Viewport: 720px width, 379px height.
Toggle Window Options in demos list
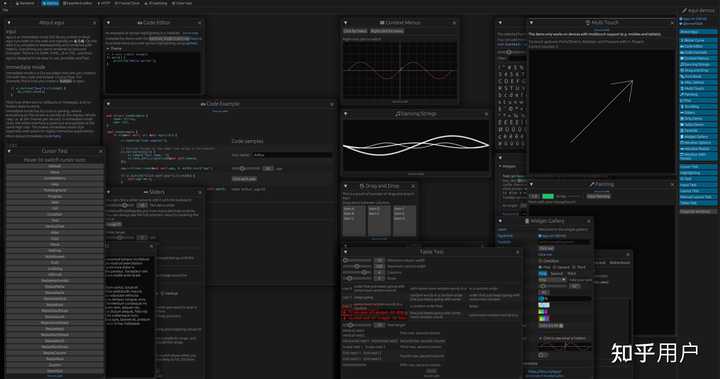[x=698, y=143]
